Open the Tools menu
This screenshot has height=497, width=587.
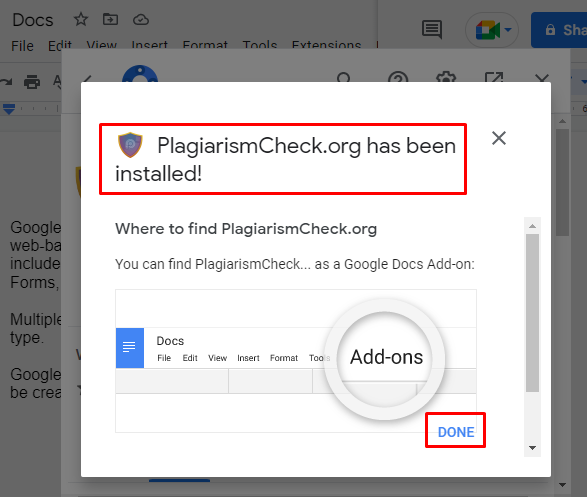pos(259,45)
